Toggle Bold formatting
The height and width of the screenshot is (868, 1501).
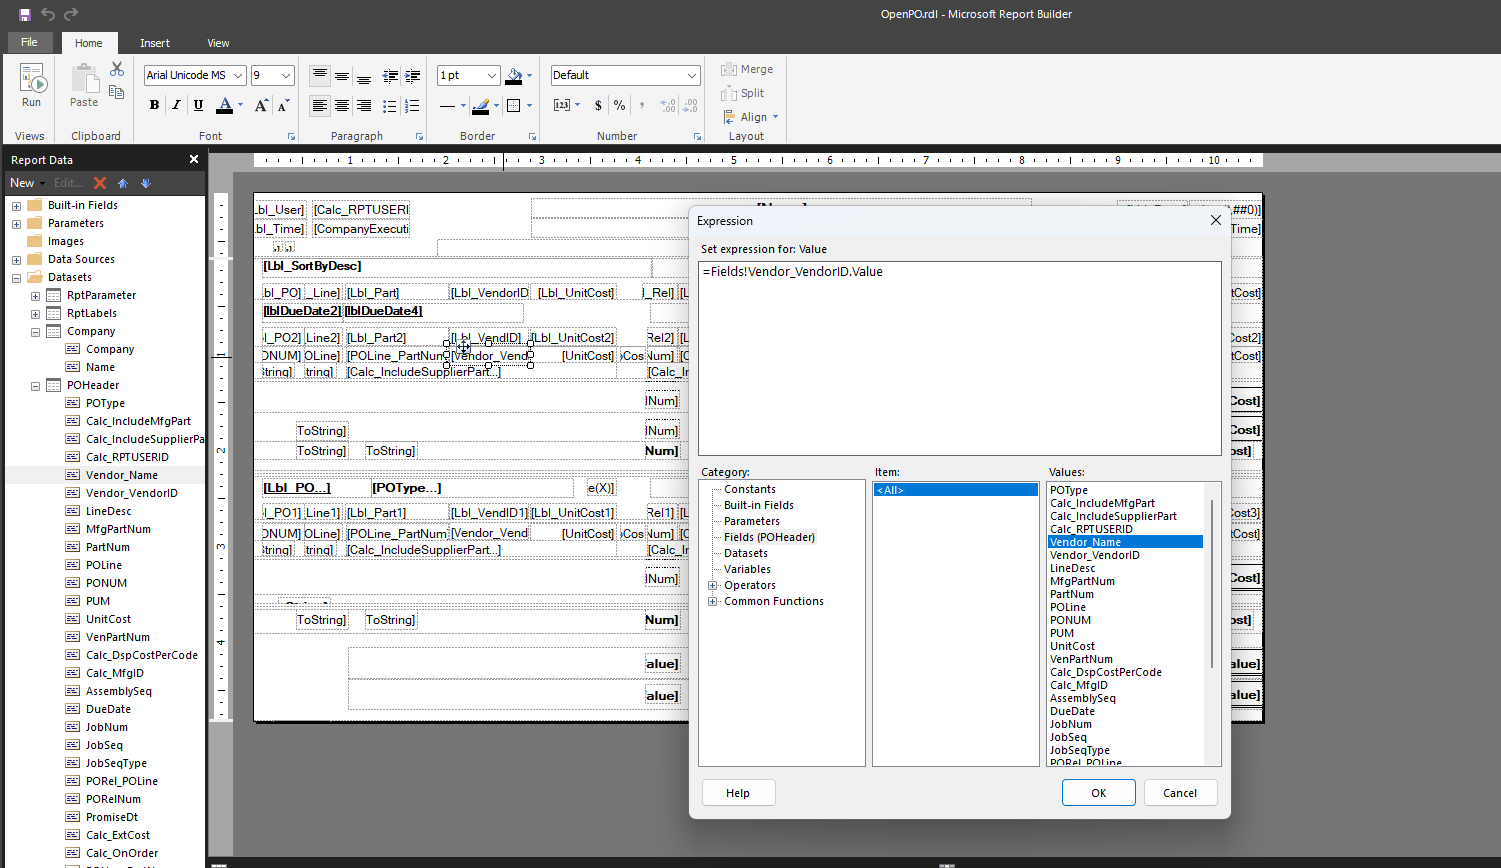coord(154,106)
